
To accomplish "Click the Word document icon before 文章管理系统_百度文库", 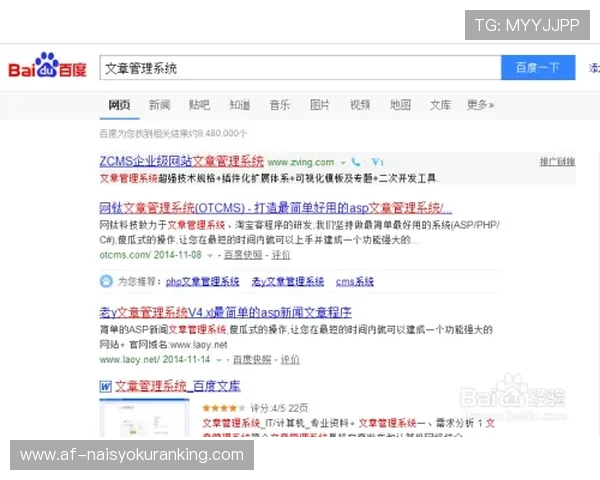I will pos(105,386).
